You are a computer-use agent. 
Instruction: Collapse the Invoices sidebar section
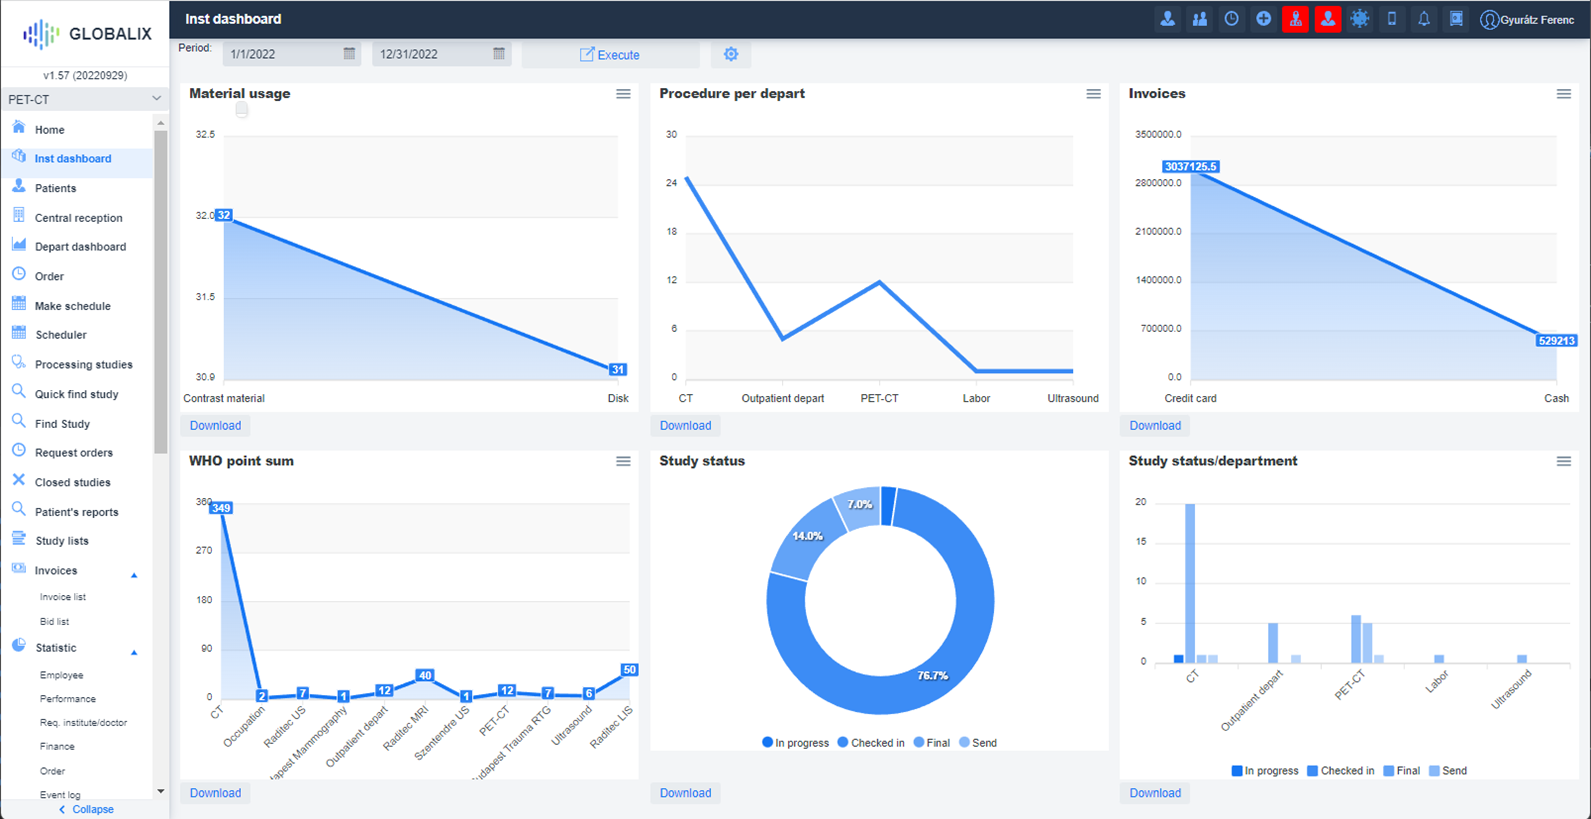[x=134, y=575]
